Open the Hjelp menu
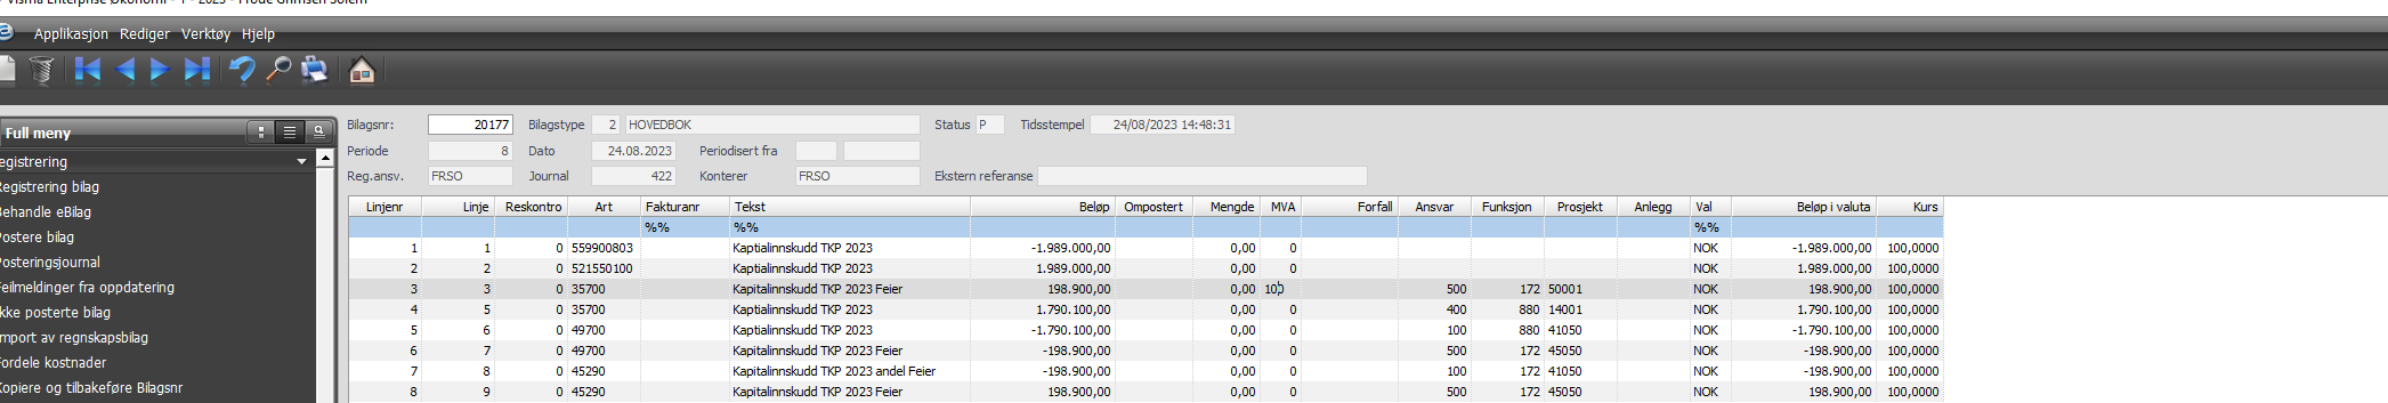Image resolution: width=2388 pixels, height=403 pixels. point(258,34)
